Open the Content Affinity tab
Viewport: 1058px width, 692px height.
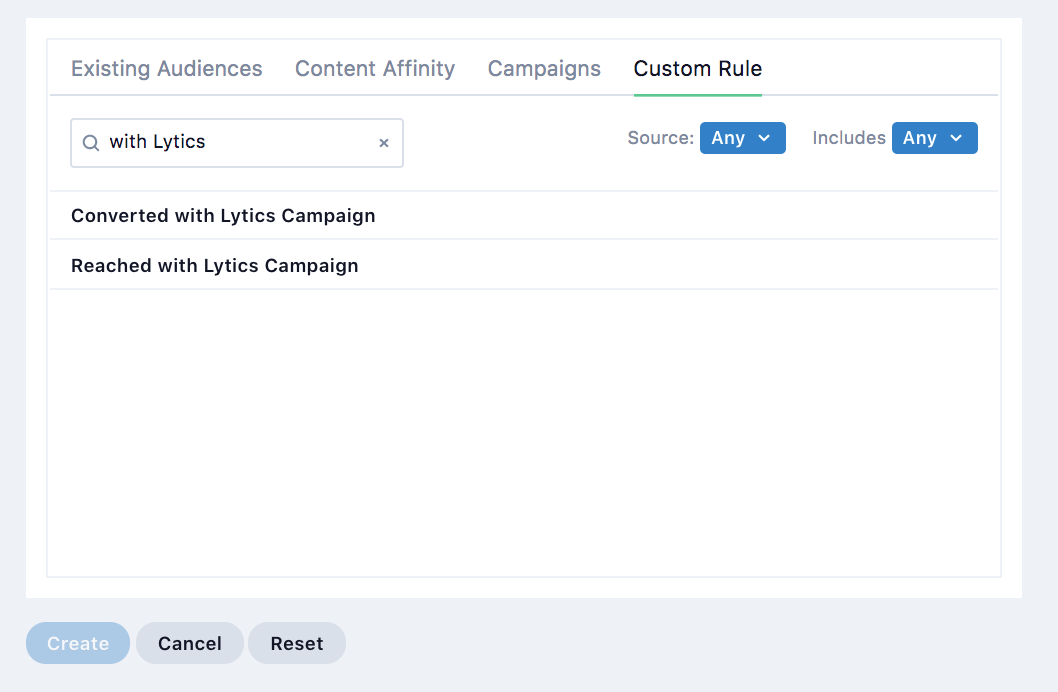375,69
